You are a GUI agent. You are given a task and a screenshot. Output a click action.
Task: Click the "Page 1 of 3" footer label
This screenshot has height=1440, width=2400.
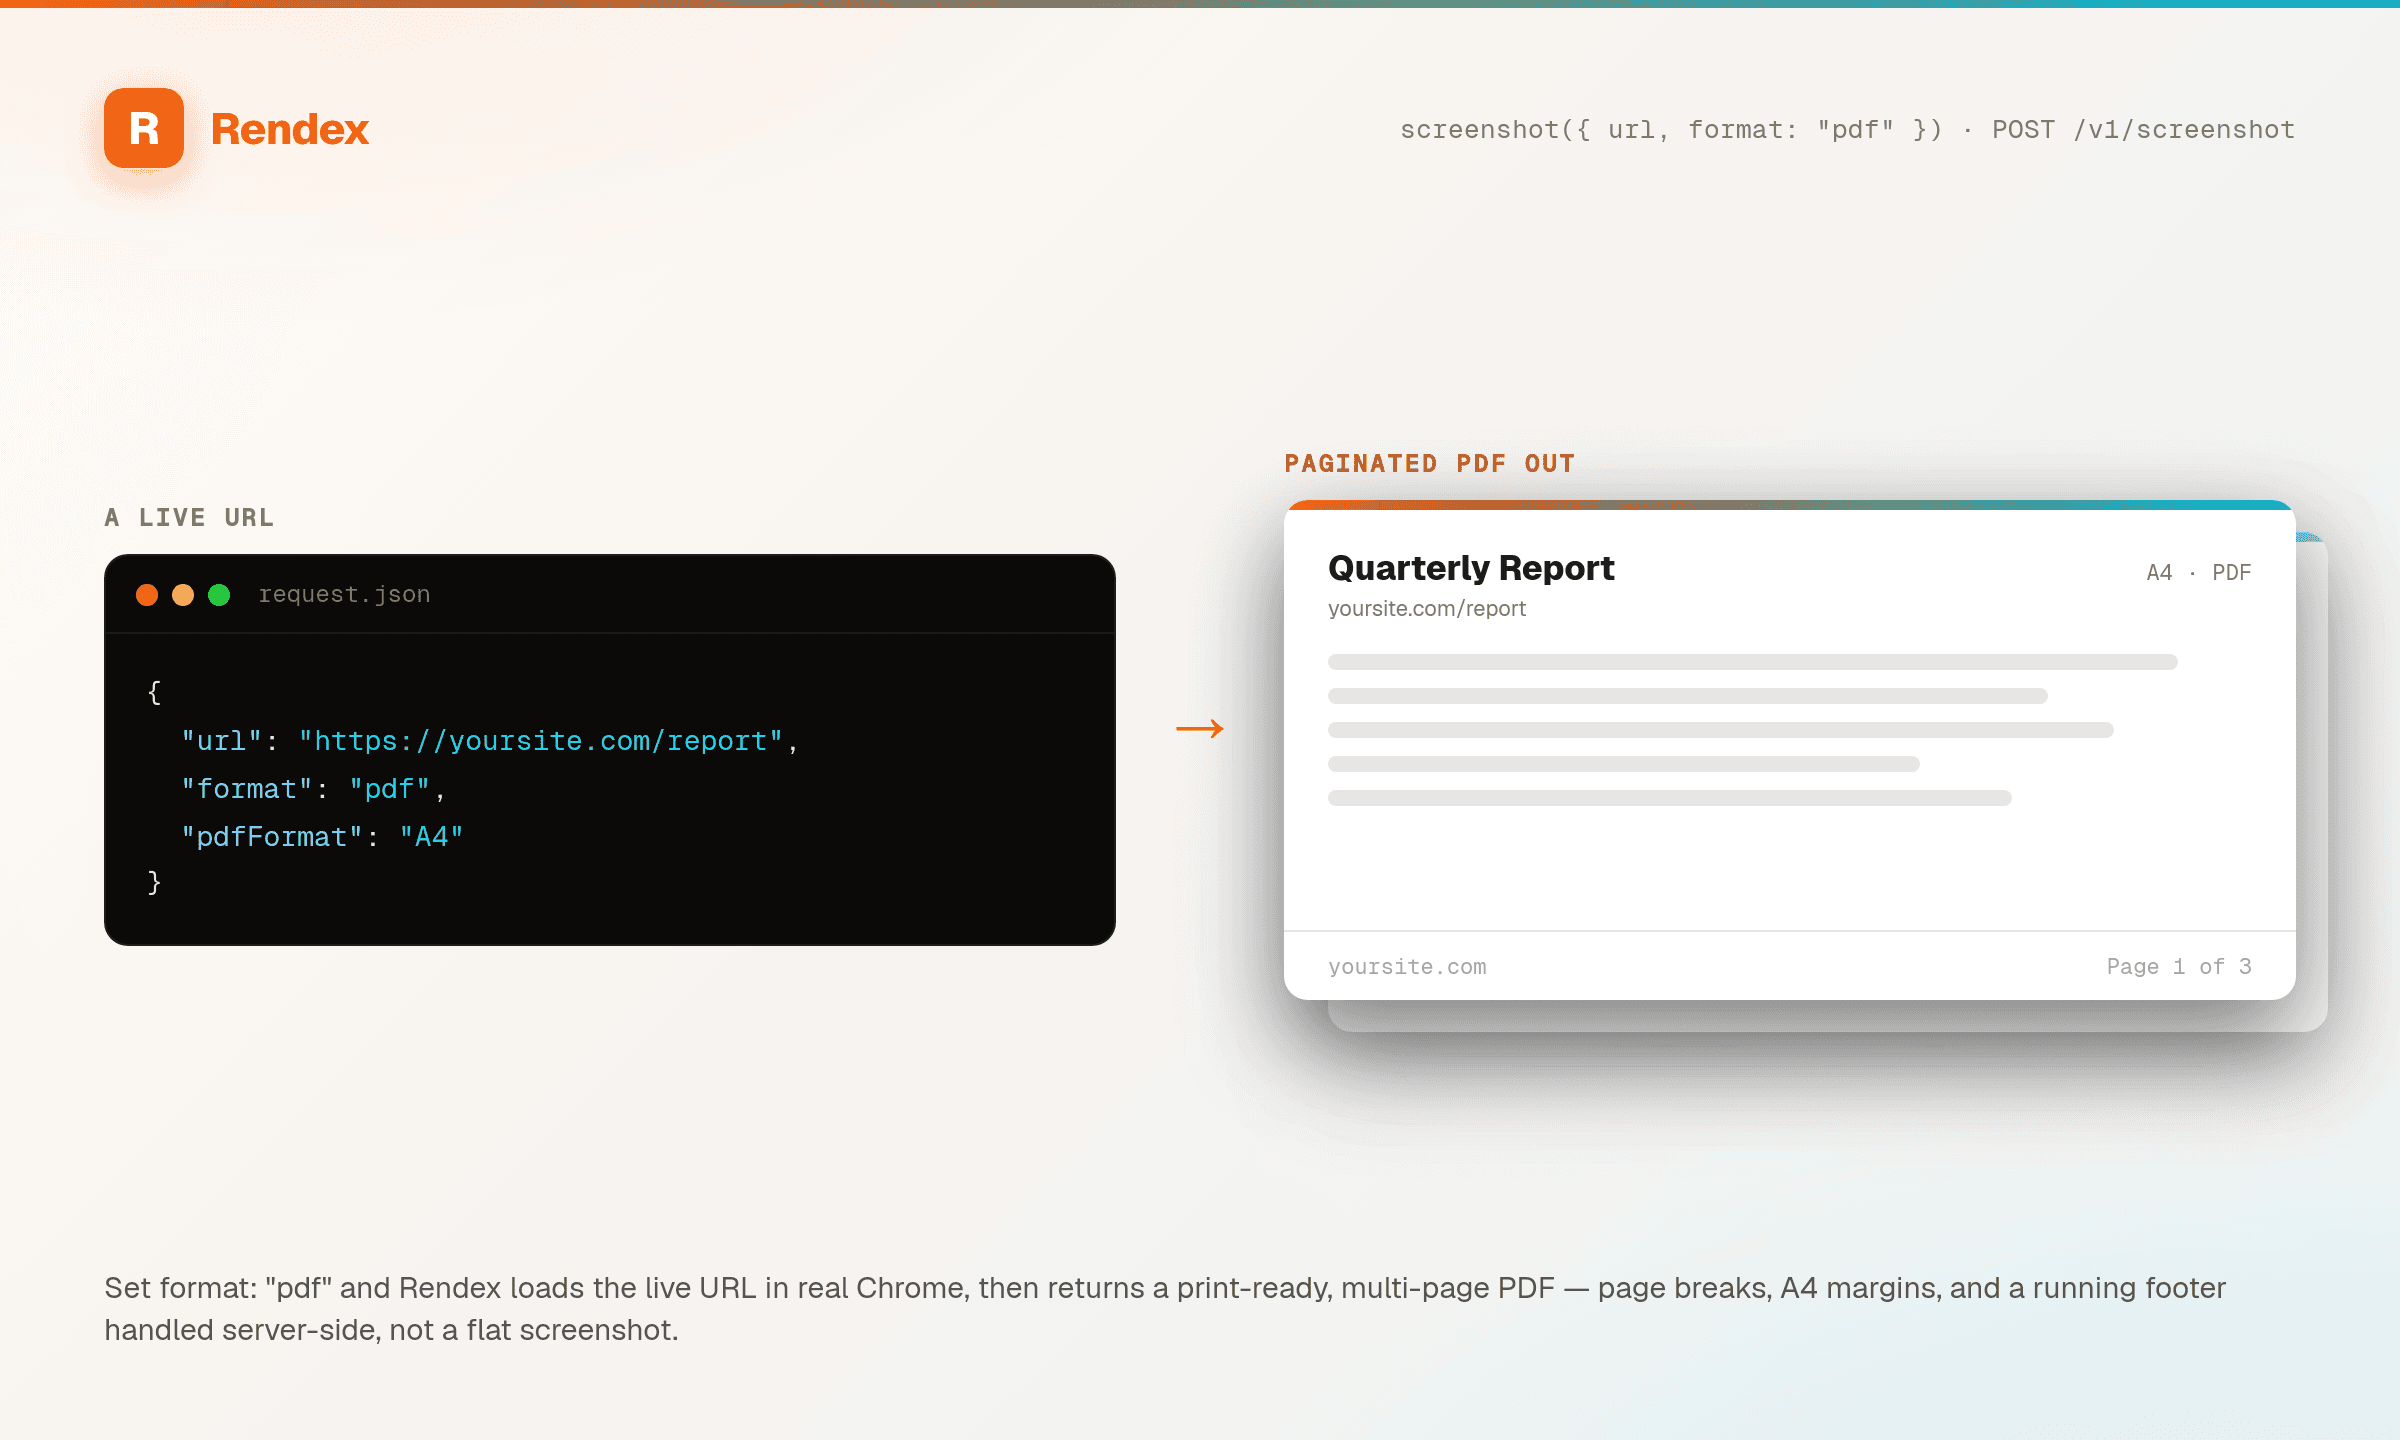click(2179, 967)
